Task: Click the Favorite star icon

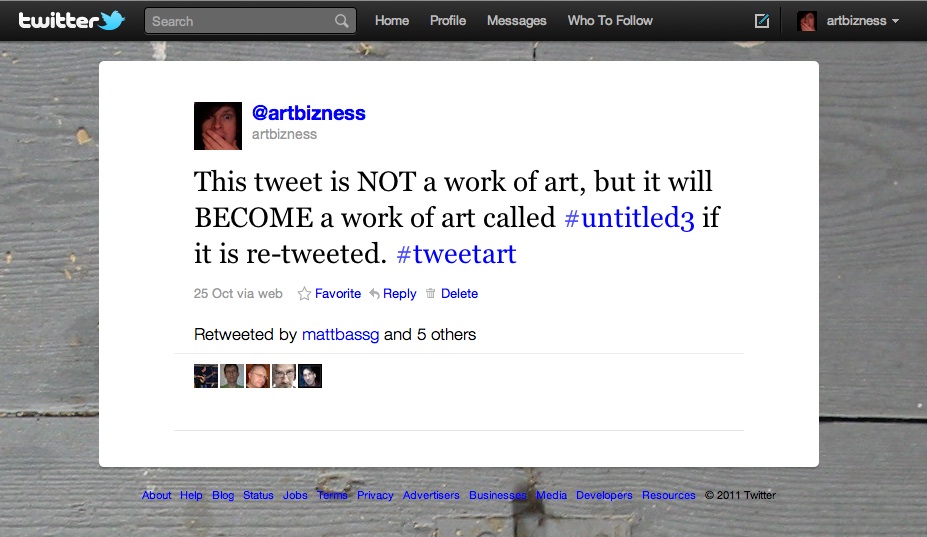Action: [x=304, y=294]
